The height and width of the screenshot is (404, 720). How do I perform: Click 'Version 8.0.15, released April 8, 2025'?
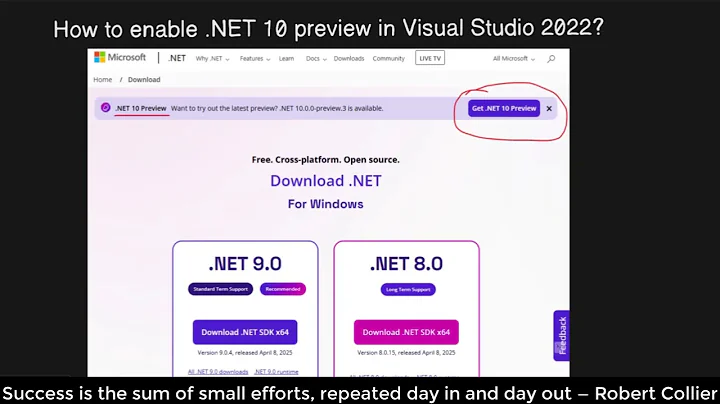tap(406, 353)
